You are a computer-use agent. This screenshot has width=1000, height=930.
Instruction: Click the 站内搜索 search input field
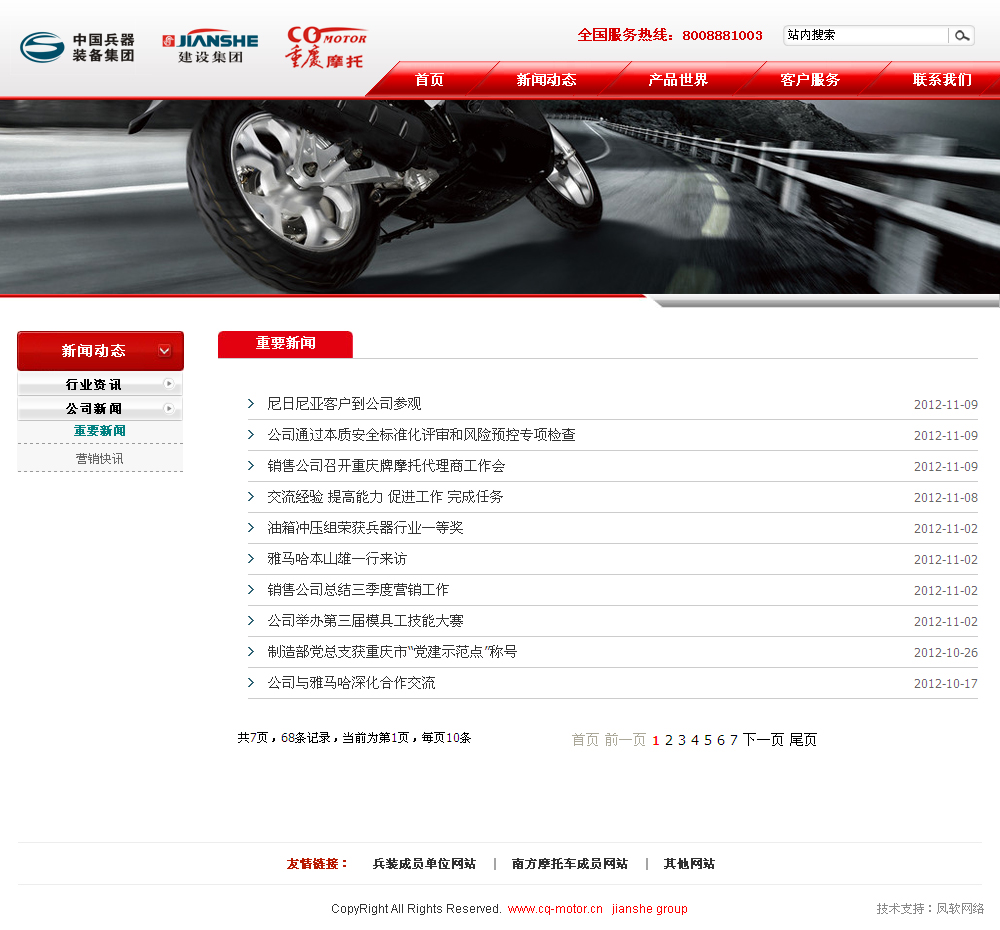click(864, 35)
